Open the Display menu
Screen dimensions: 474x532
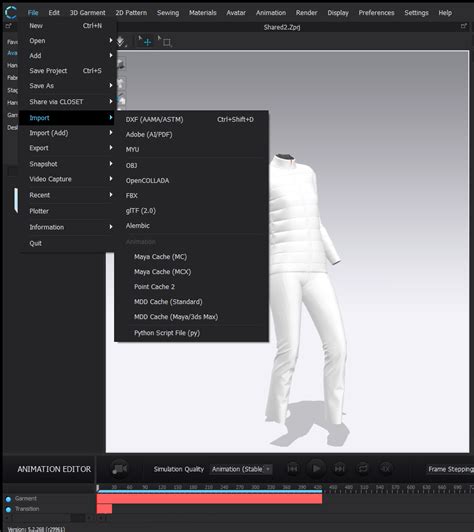(x=338, y=13)
